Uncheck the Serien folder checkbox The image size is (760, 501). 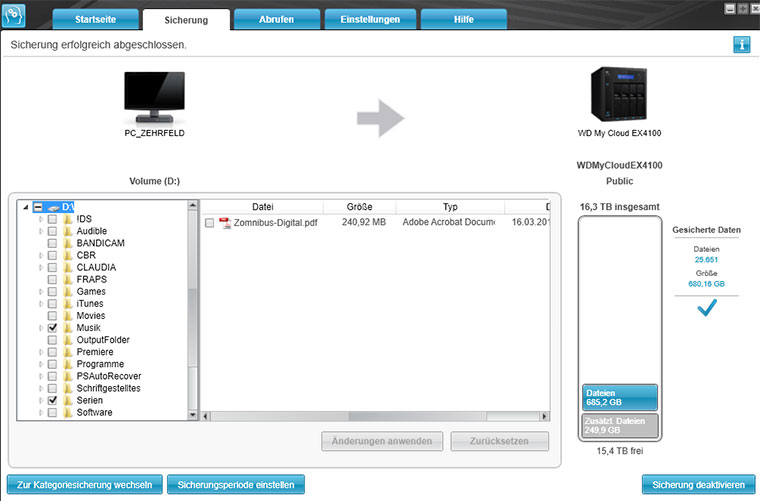pos(52,400)
